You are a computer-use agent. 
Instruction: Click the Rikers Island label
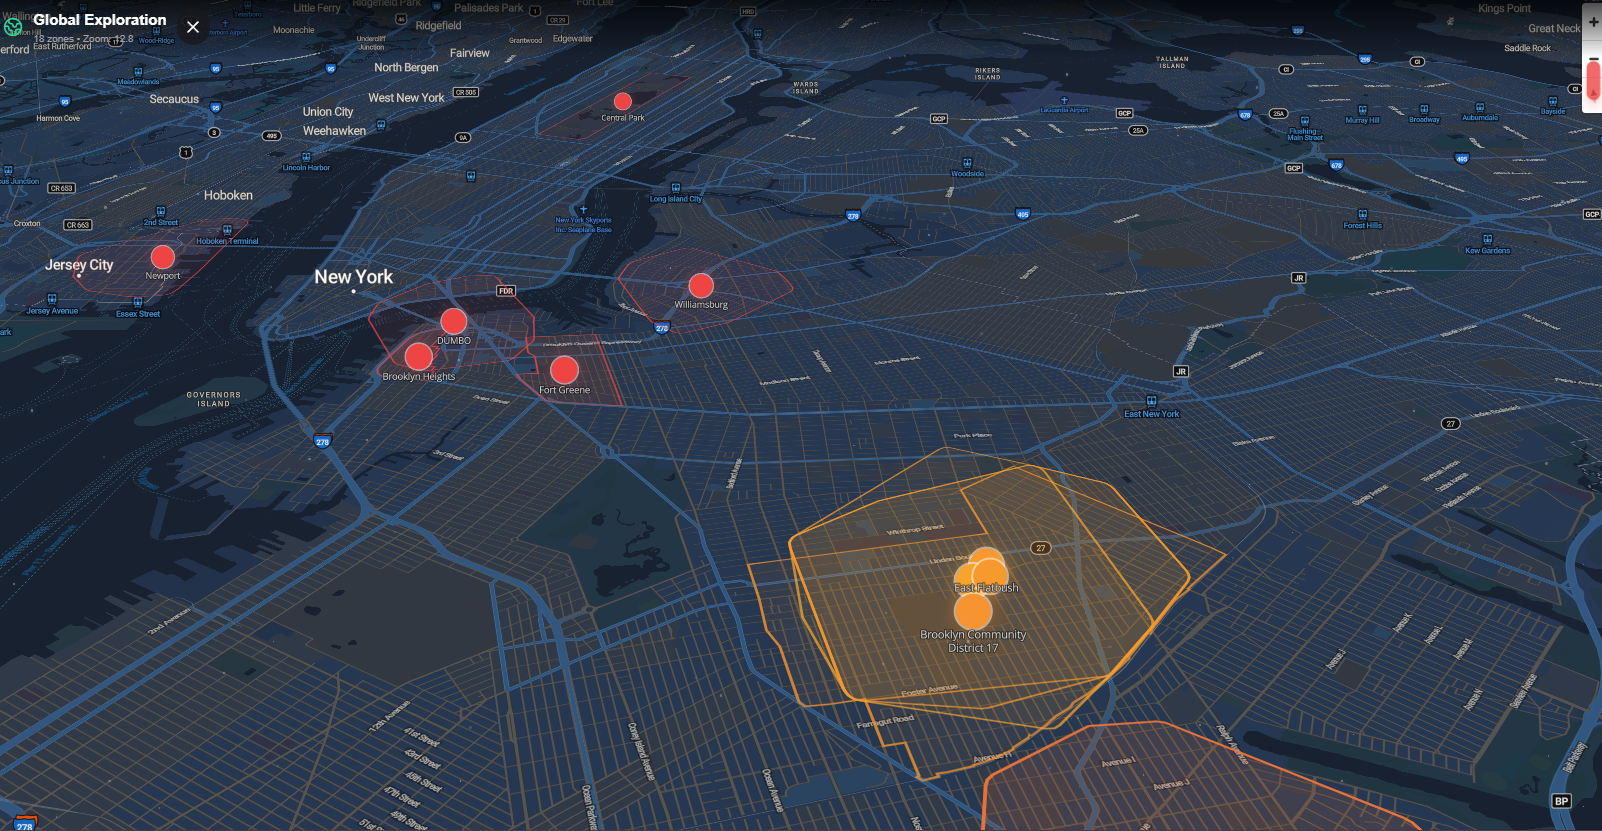click(987, 74)
